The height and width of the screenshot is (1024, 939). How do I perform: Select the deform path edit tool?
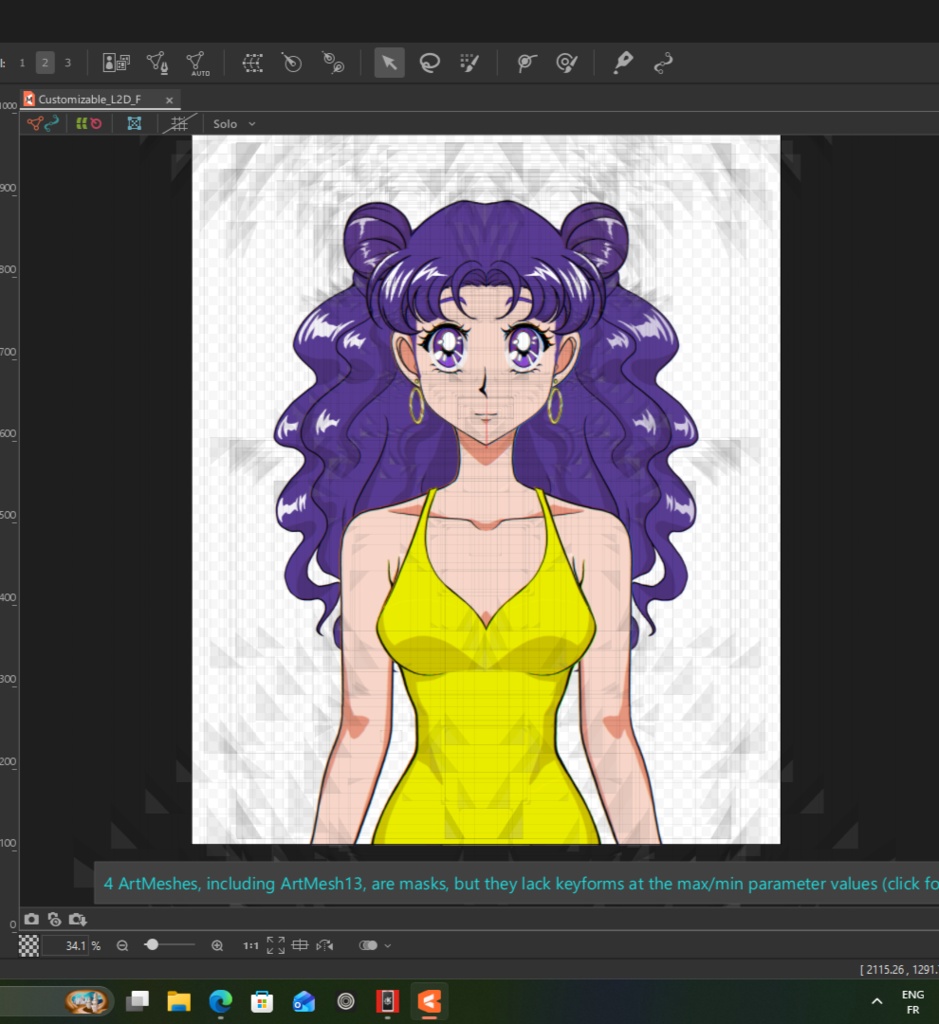(x=622, y=63)
